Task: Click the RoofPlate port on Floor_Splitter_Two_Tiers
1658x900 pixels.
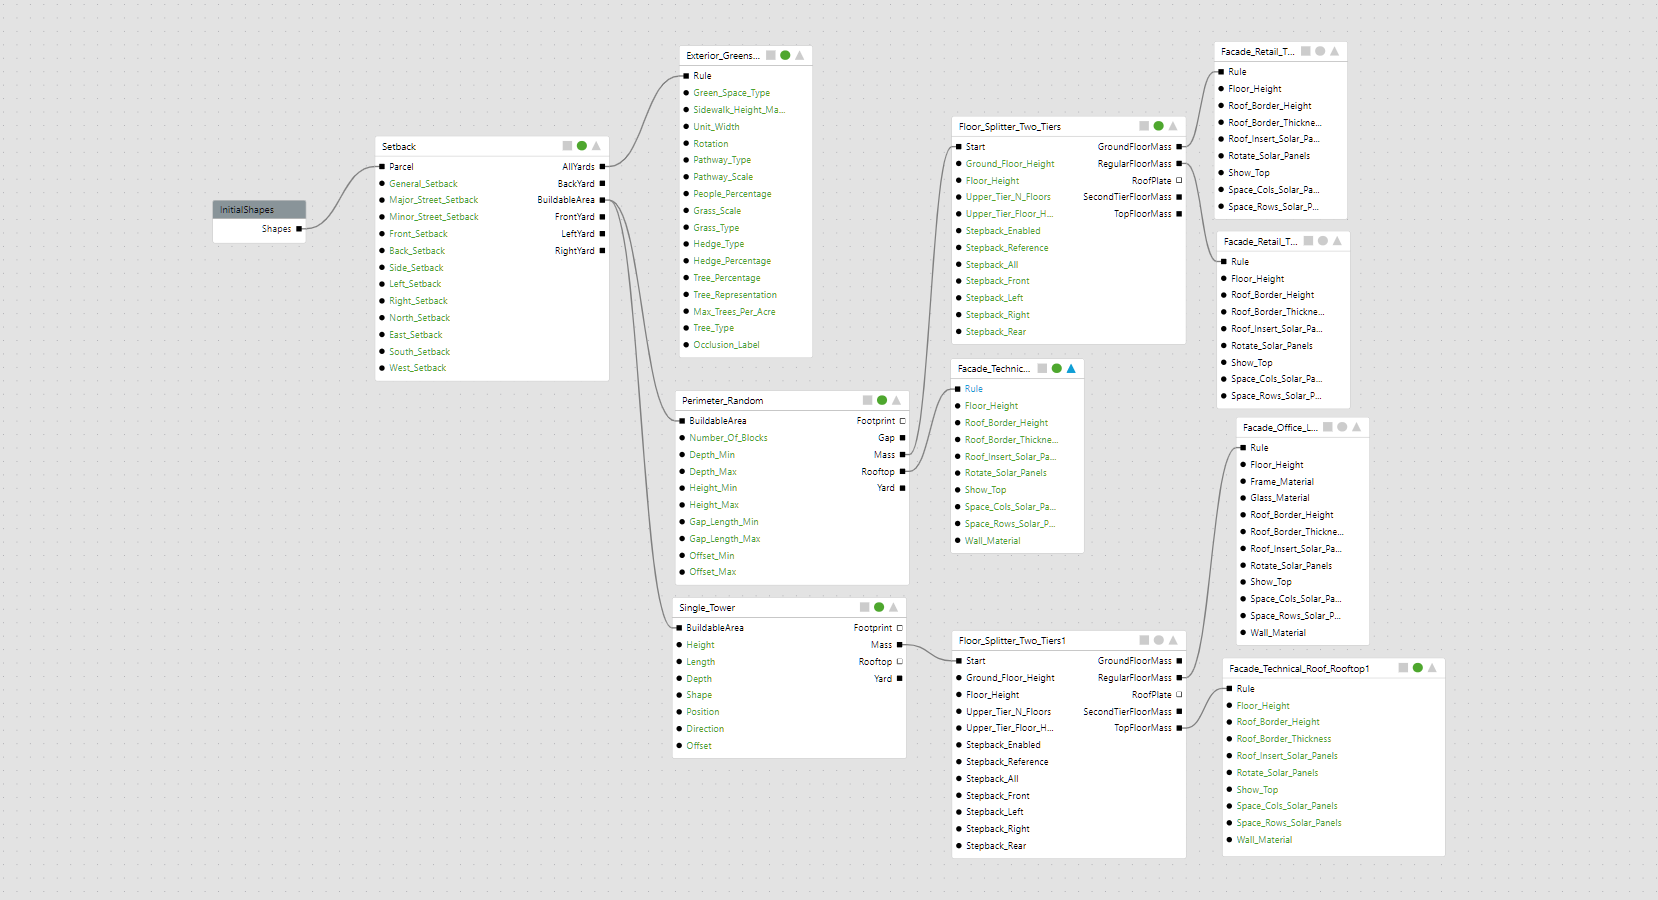Action: point(1179,181)
